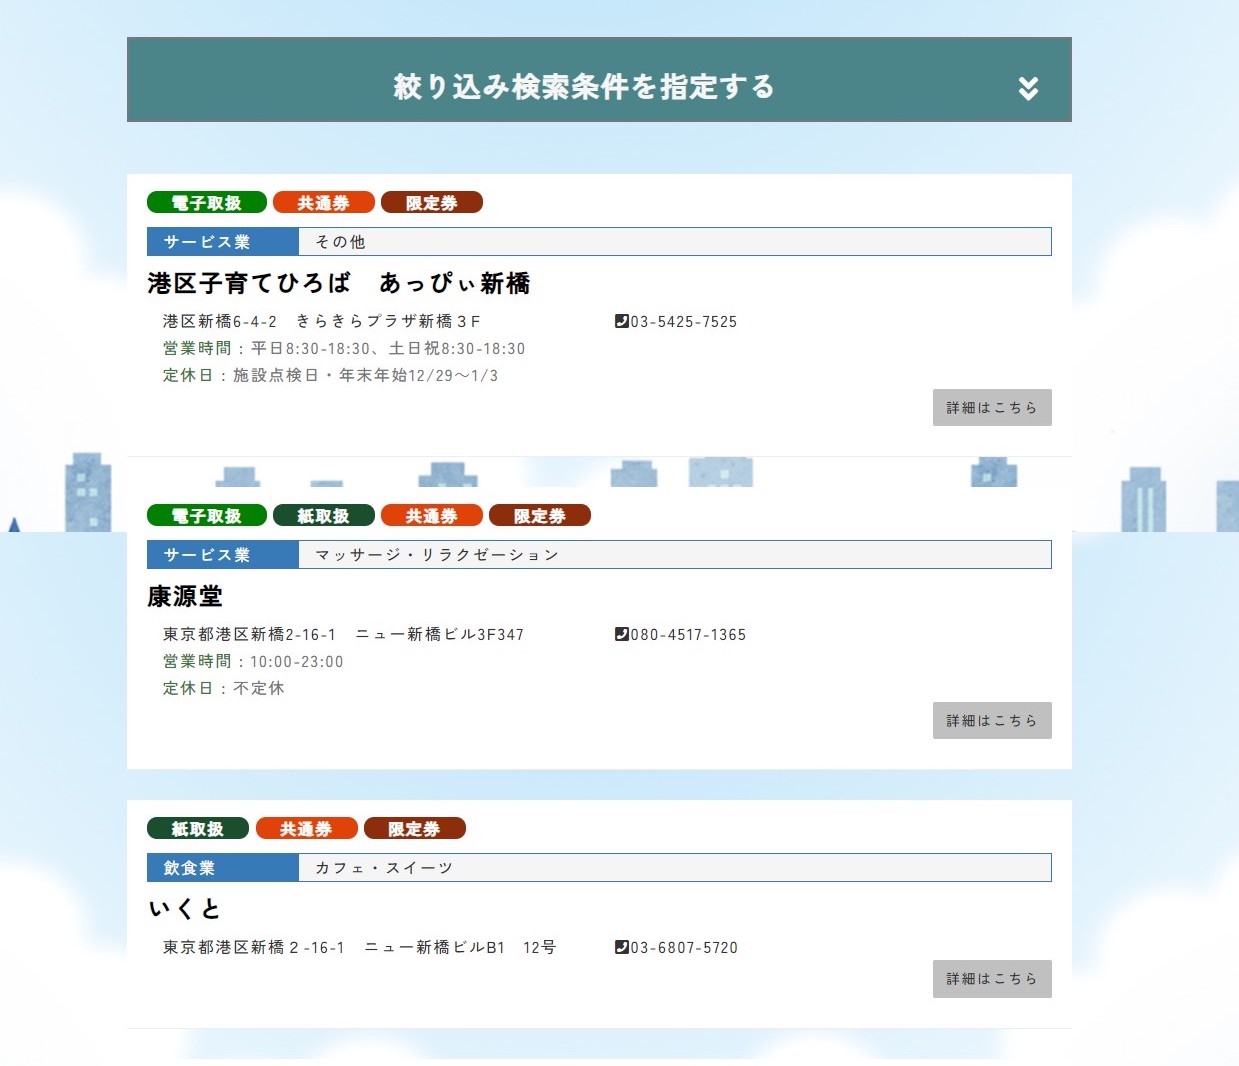Click holiday text 不定休
Image resolution: width=1239 pixels, height=1066 pixels.
click(x=259, y=689)
